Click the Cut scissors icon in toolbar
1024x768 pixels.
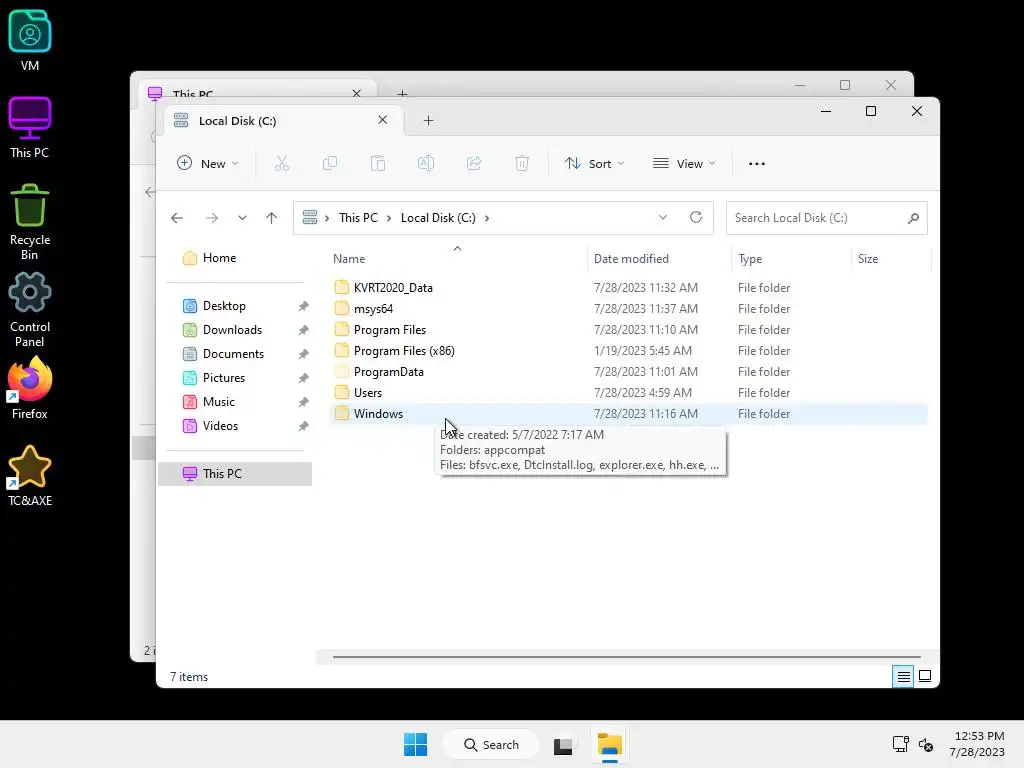tap(281, 163)
